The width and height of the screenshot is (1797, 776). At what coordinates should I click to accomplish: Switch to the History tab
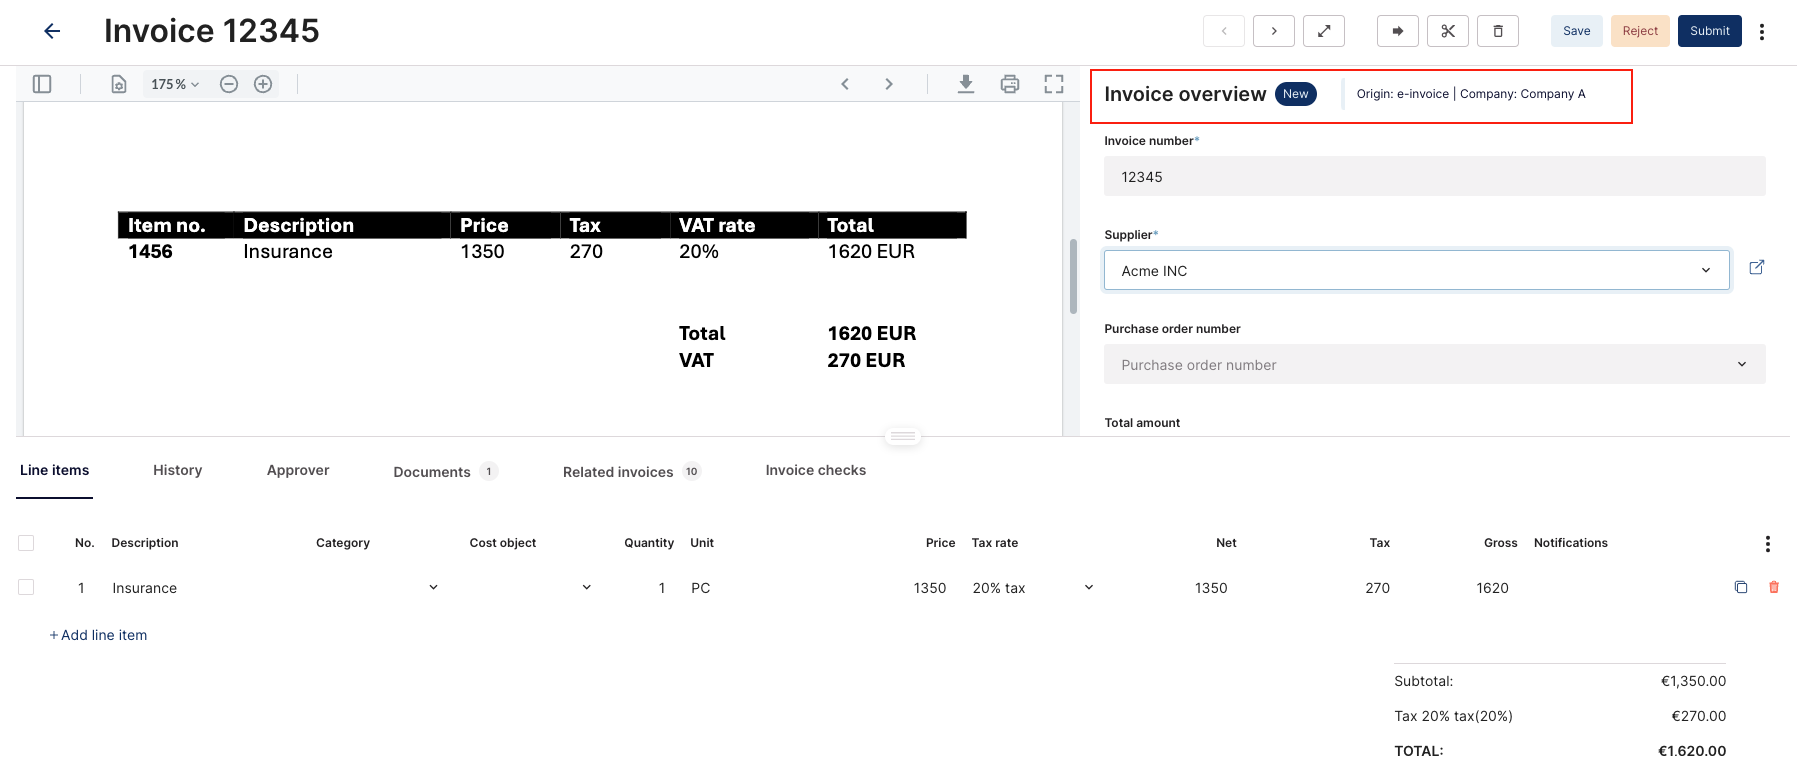[177, 470]
